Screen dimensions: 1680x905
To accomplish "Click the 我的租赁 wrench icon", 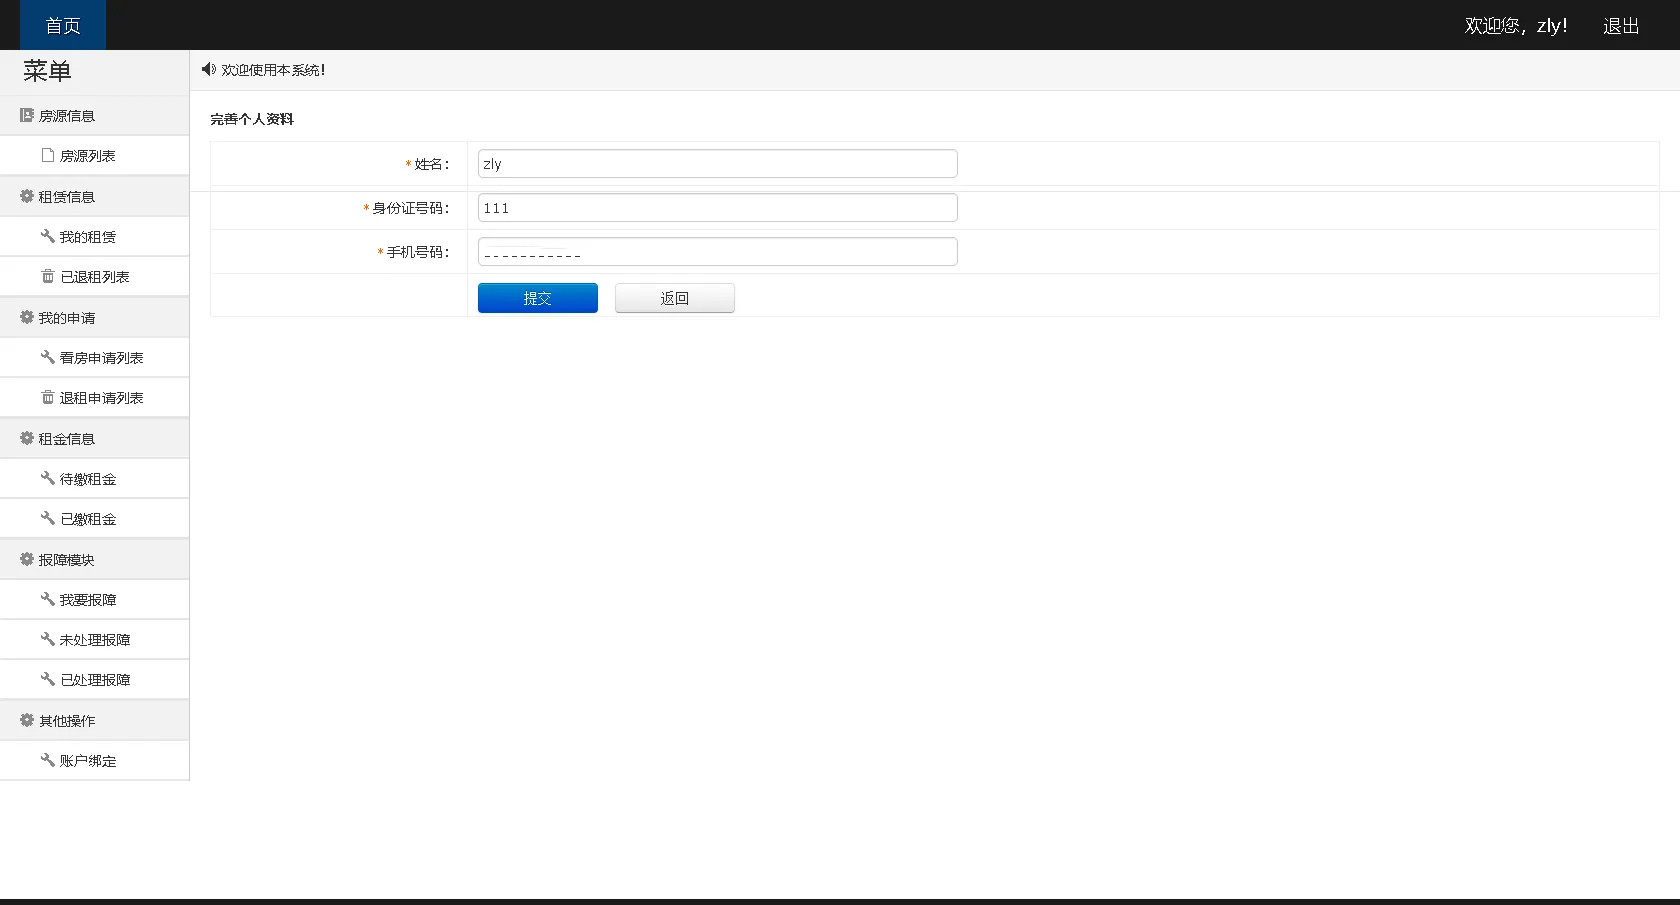I will click(x=47, y=236).
